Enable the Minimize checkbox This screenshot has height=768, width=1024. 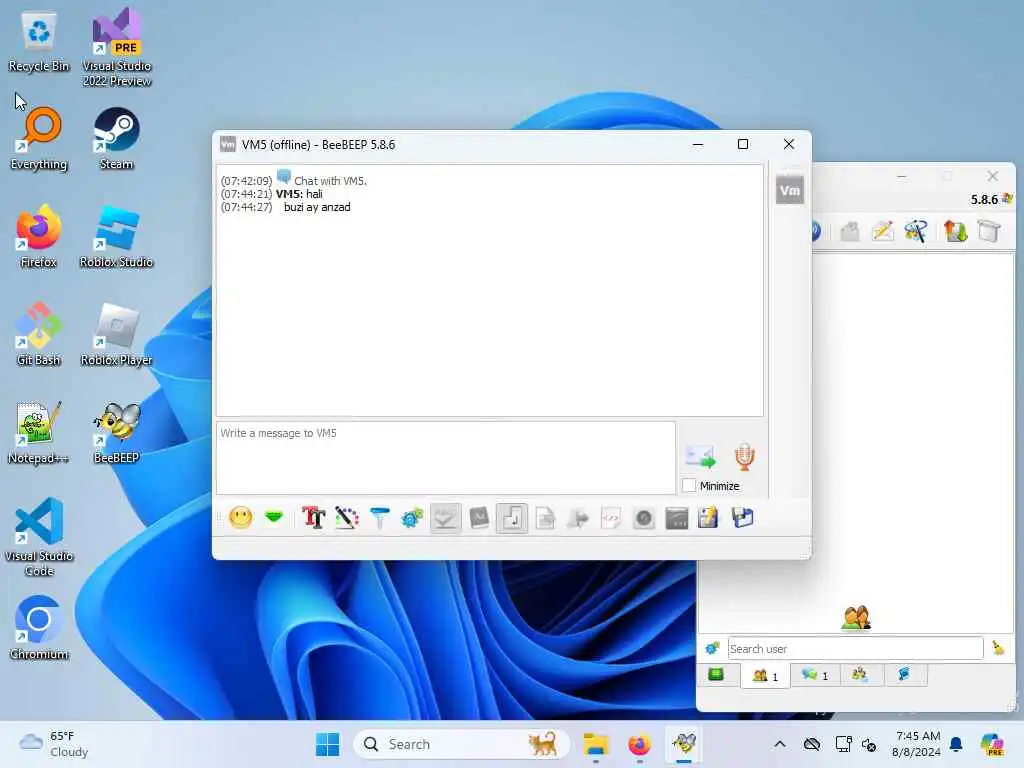[688, 486]
